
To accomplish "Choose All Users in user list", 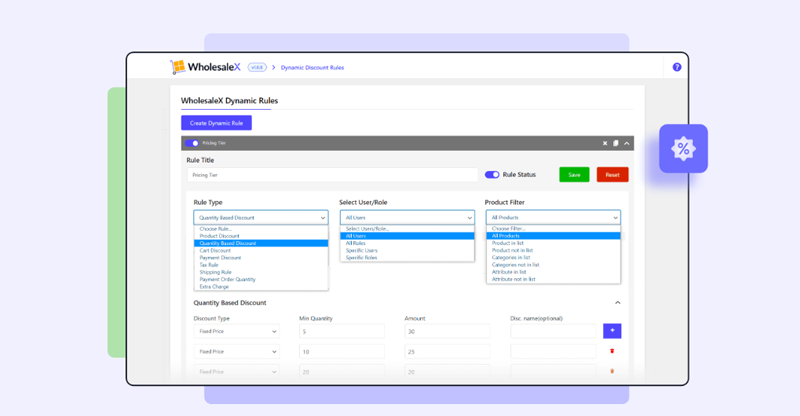I will pos(407,236).
